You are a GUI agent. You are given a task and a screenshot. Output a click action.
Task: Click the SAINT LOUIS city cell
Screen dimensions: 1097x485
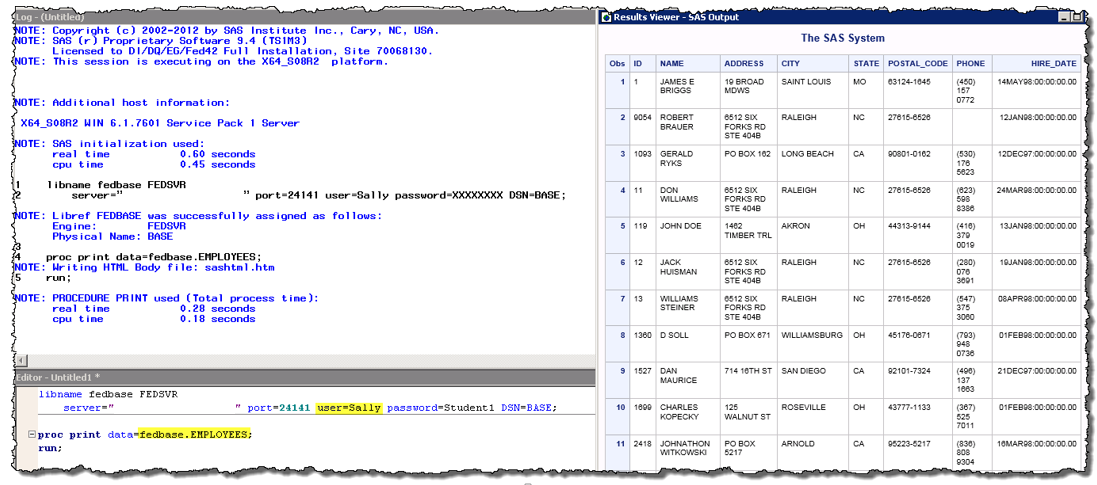pyautogui.click(x=806, y=82)
